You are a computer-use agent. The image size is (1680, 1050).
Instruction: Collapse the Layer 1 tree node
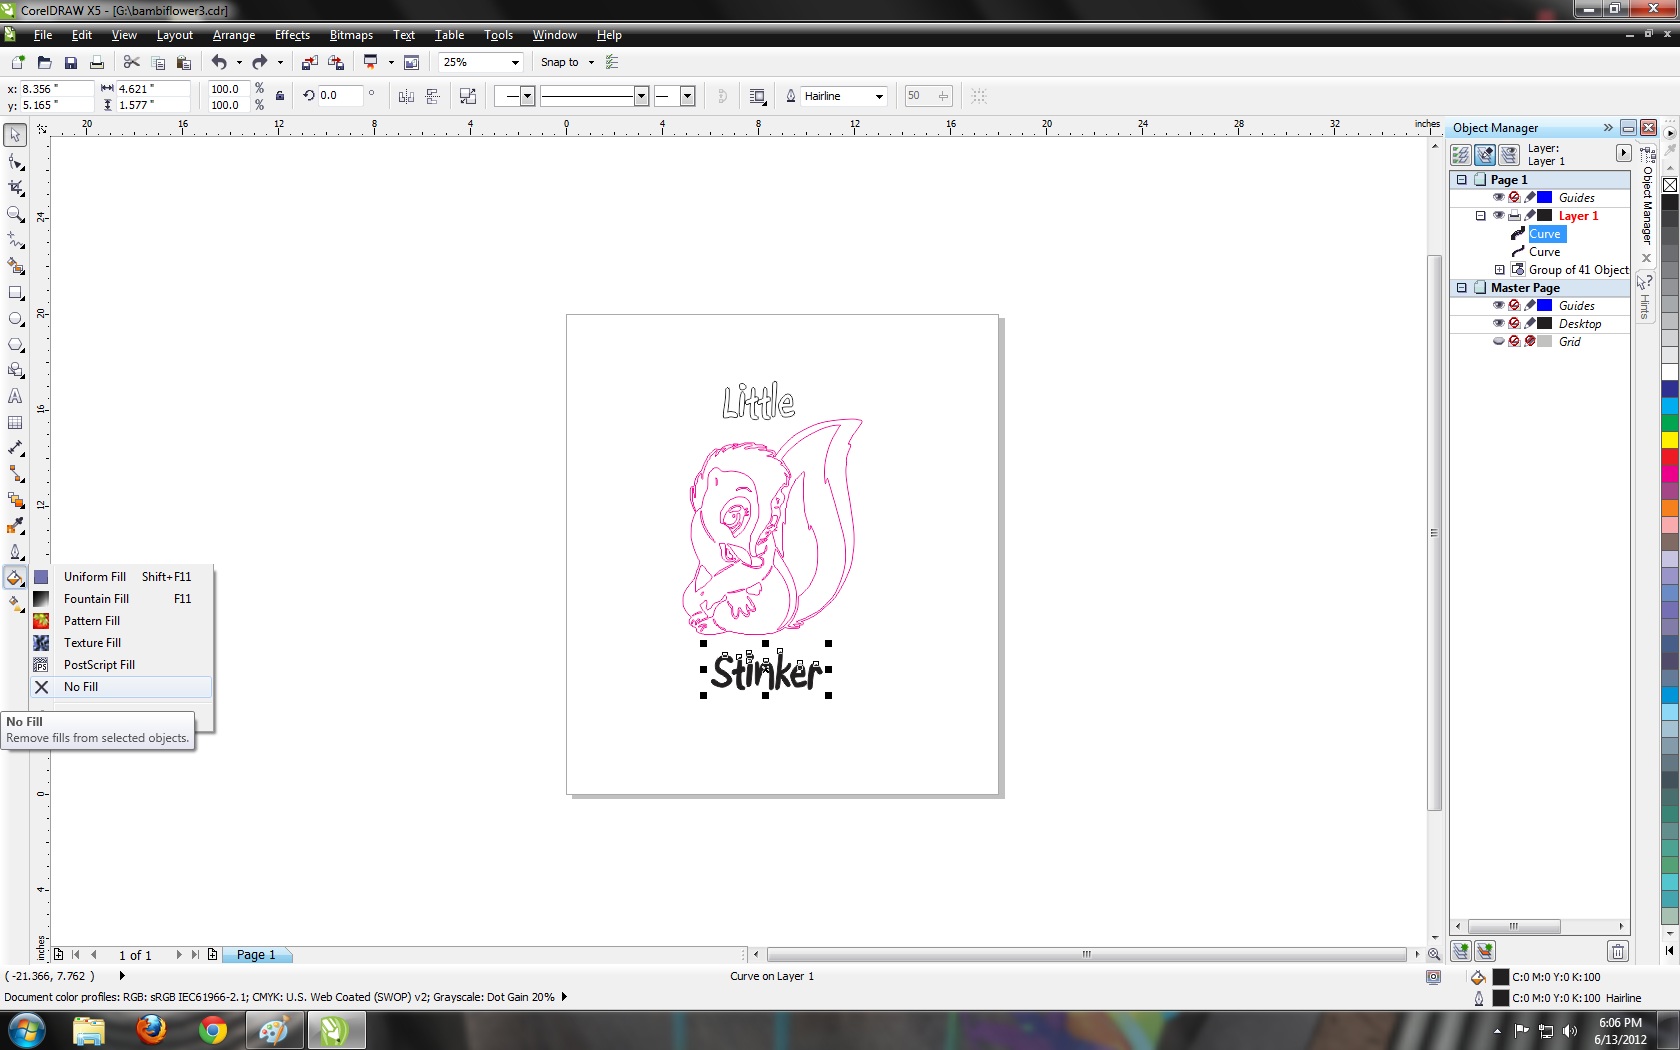tap(1481, 215)
